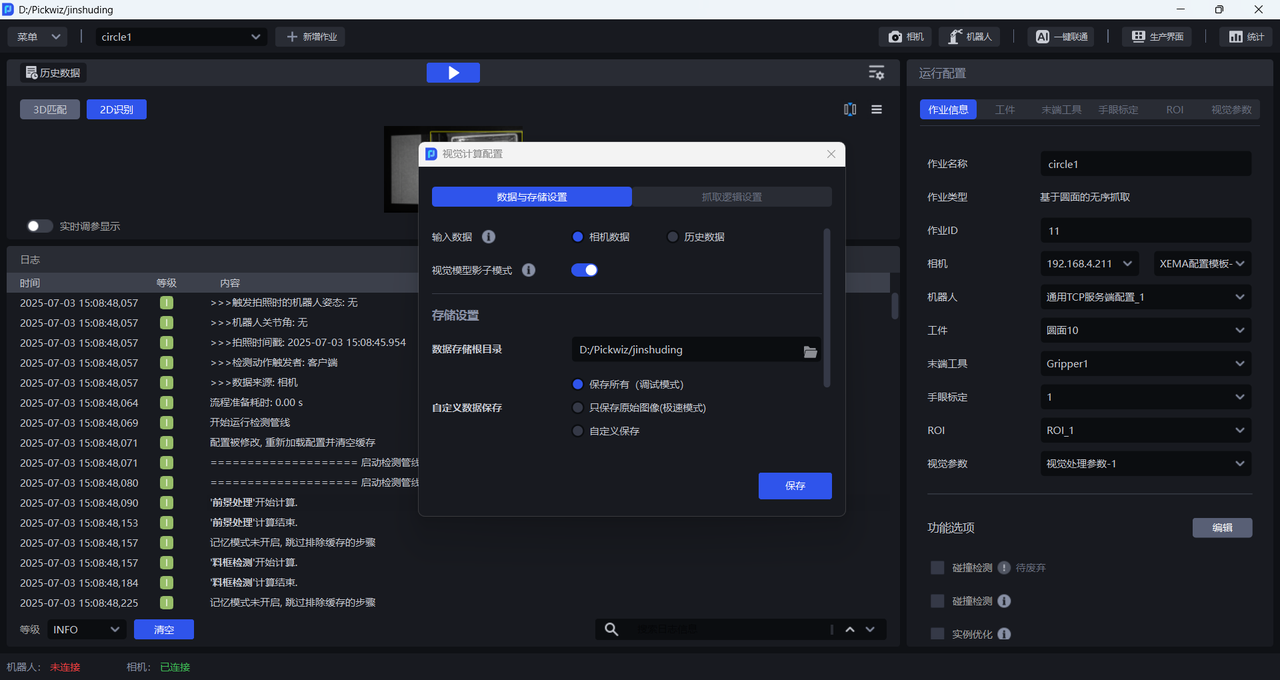Click the blue play run button
Screen dimensions: 1280x680
[x=453, y=73]
